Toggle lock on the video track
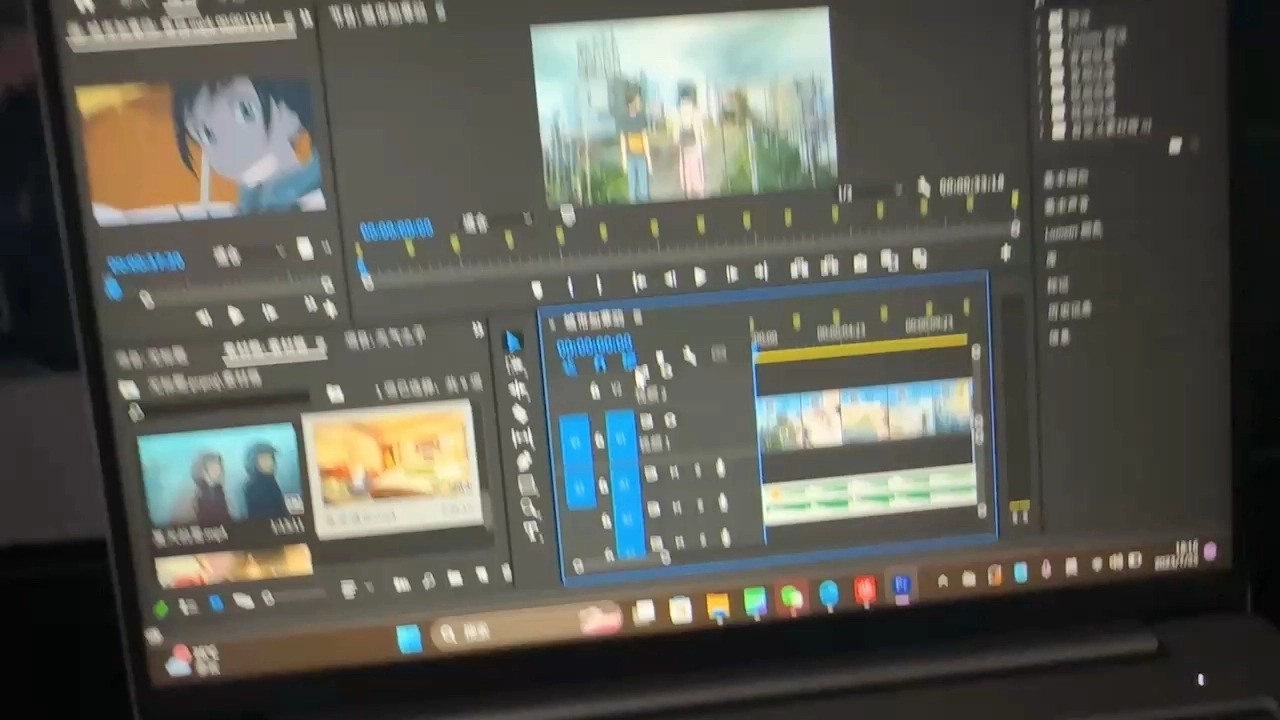The width and height of the screenshot is (1280, 720). pyautogui.click(x=598, y=439)
